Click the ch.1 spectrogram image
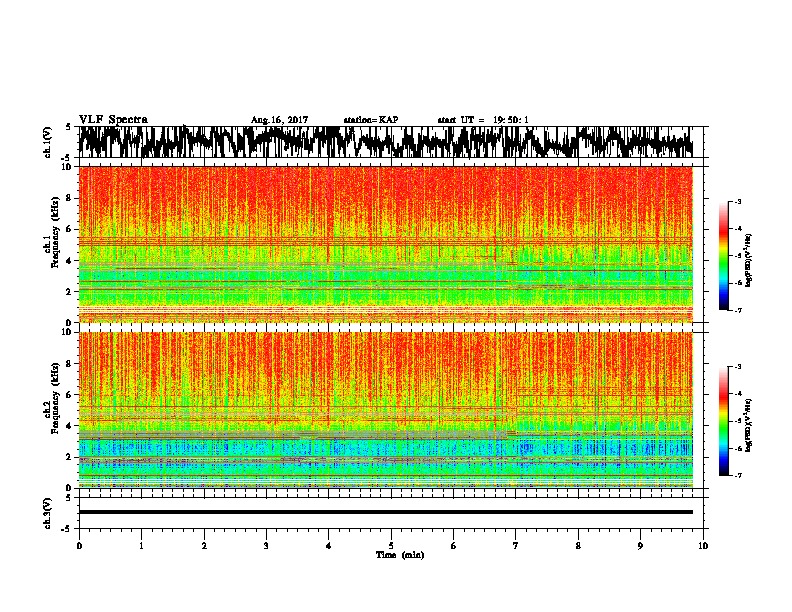The height and width of the screenshot is (612, 792). [x=385, y=244]
